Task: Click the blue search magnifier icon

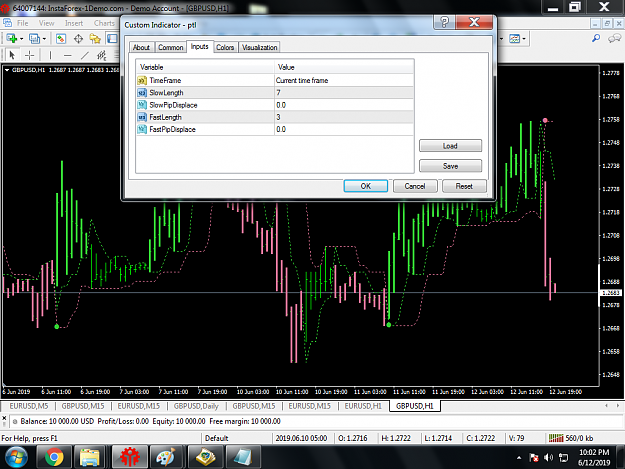Action: [596, 38]
